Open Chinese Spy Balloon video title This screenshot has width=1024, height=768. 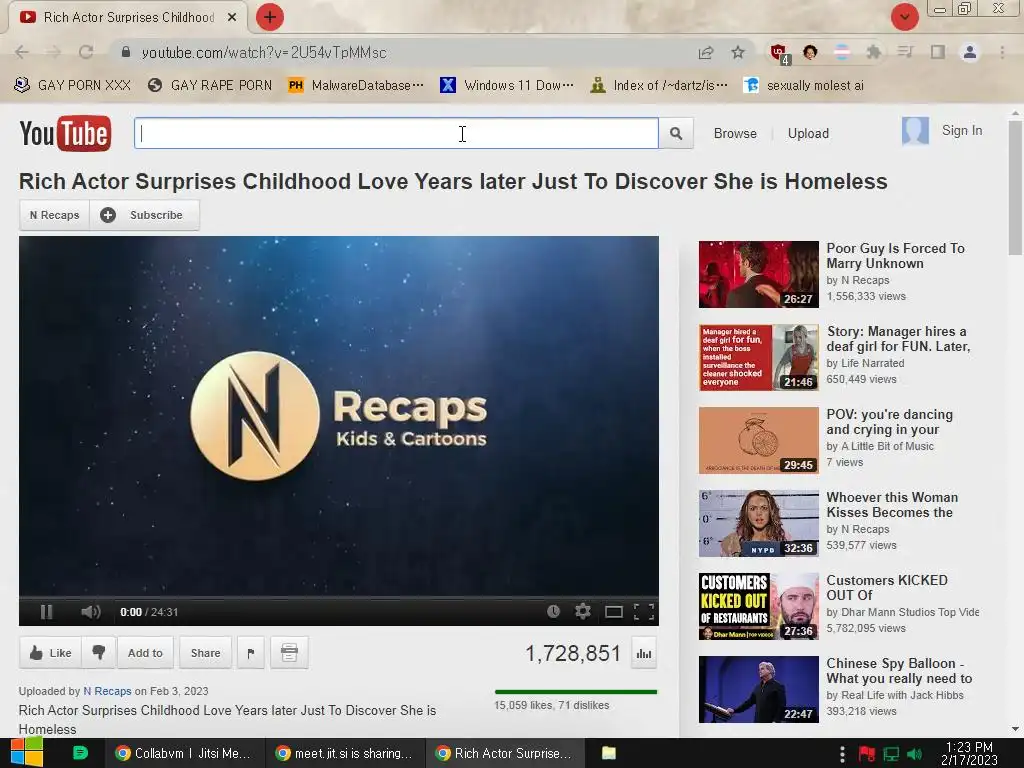click(899, 671)
